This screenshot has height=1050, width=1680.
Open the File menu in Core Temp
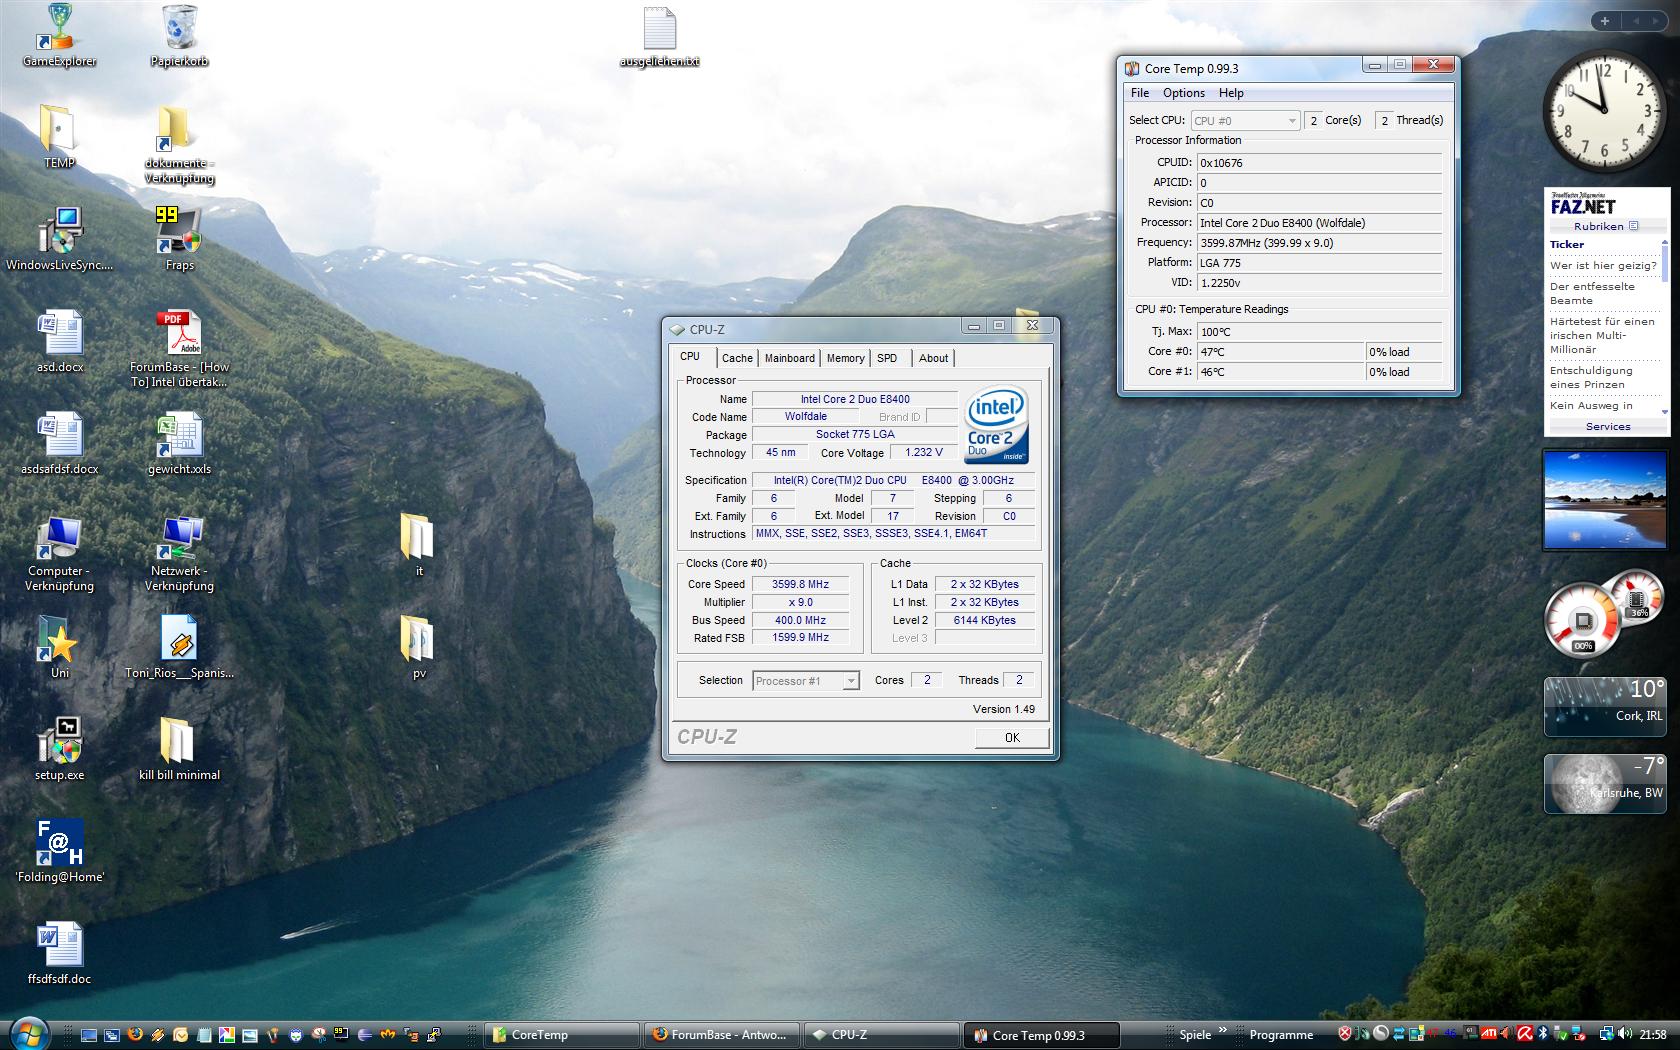pos(1140,93)
